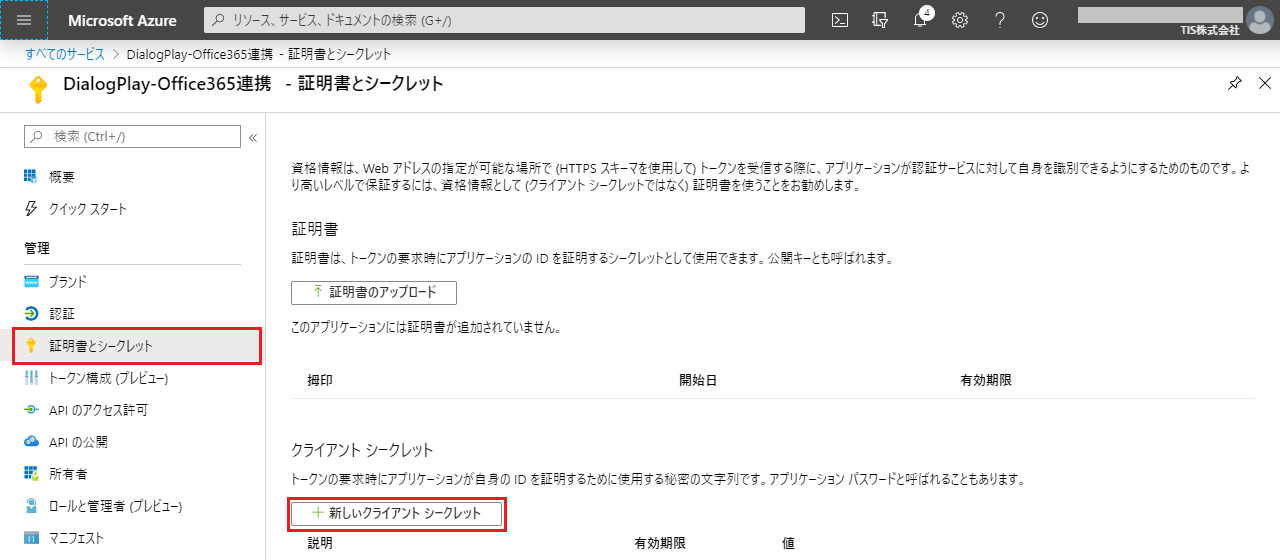
Task: Focus the sidebar 検索 (Ctrl+/) field
Action: (132, 136)
